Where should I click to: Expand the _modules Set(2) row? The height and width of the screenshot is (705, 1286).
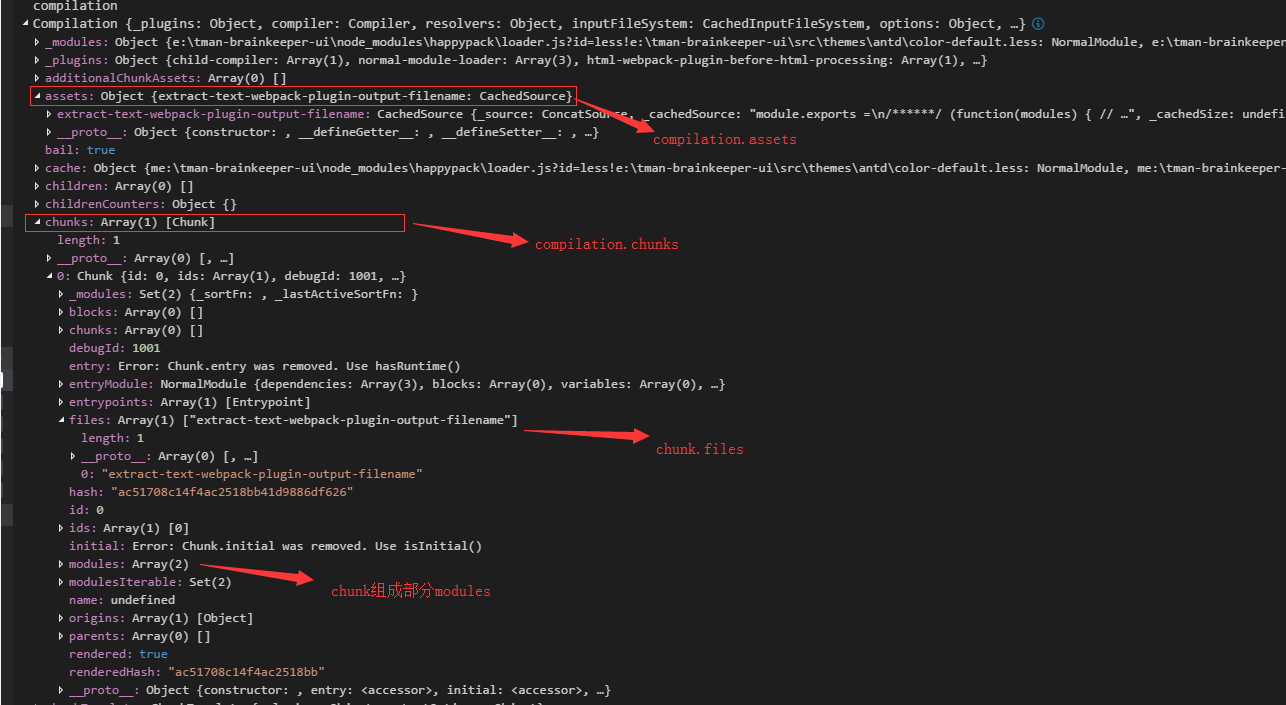tap(61, 294)
